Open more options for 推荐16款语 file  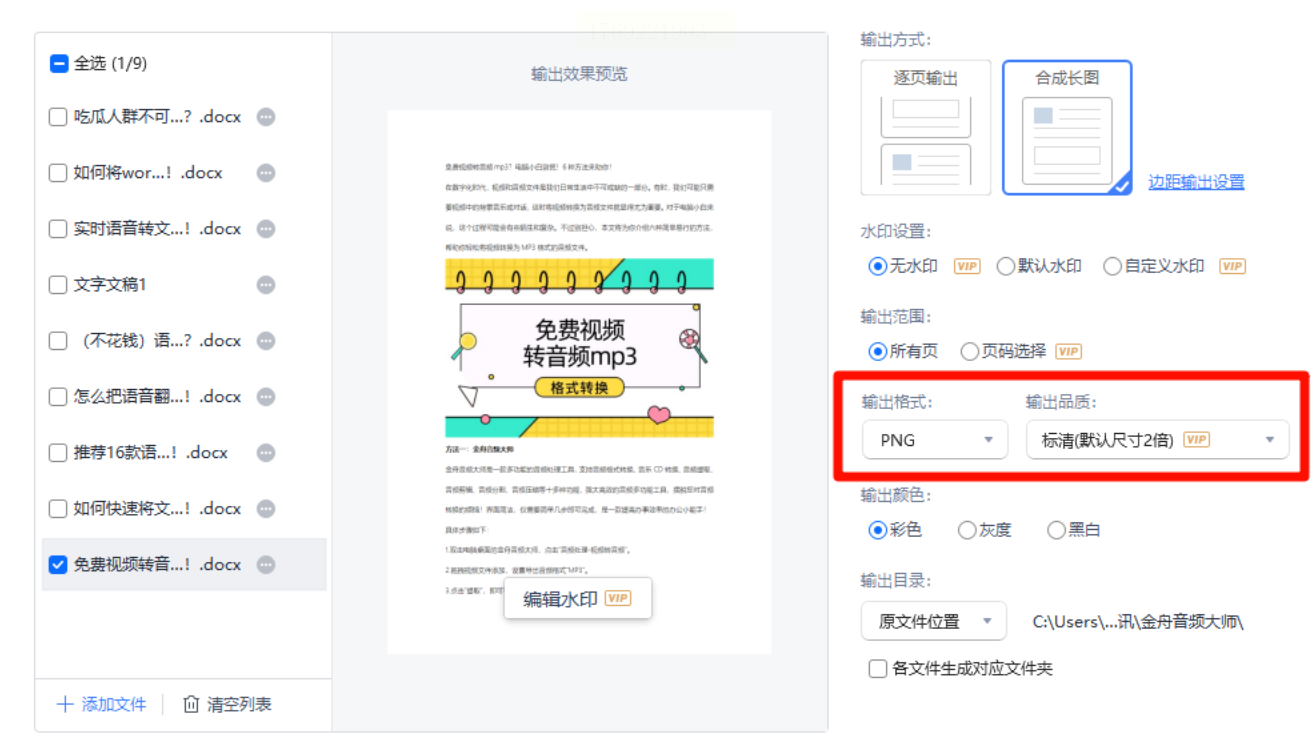click(x=266, y=453)
